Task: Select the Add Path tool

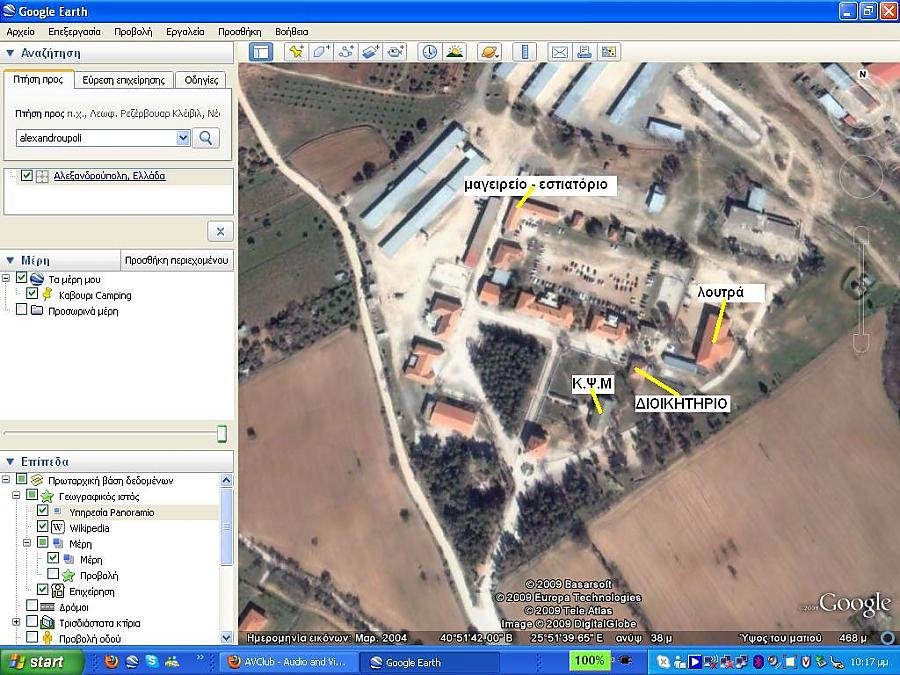Action: click(346, 52)
